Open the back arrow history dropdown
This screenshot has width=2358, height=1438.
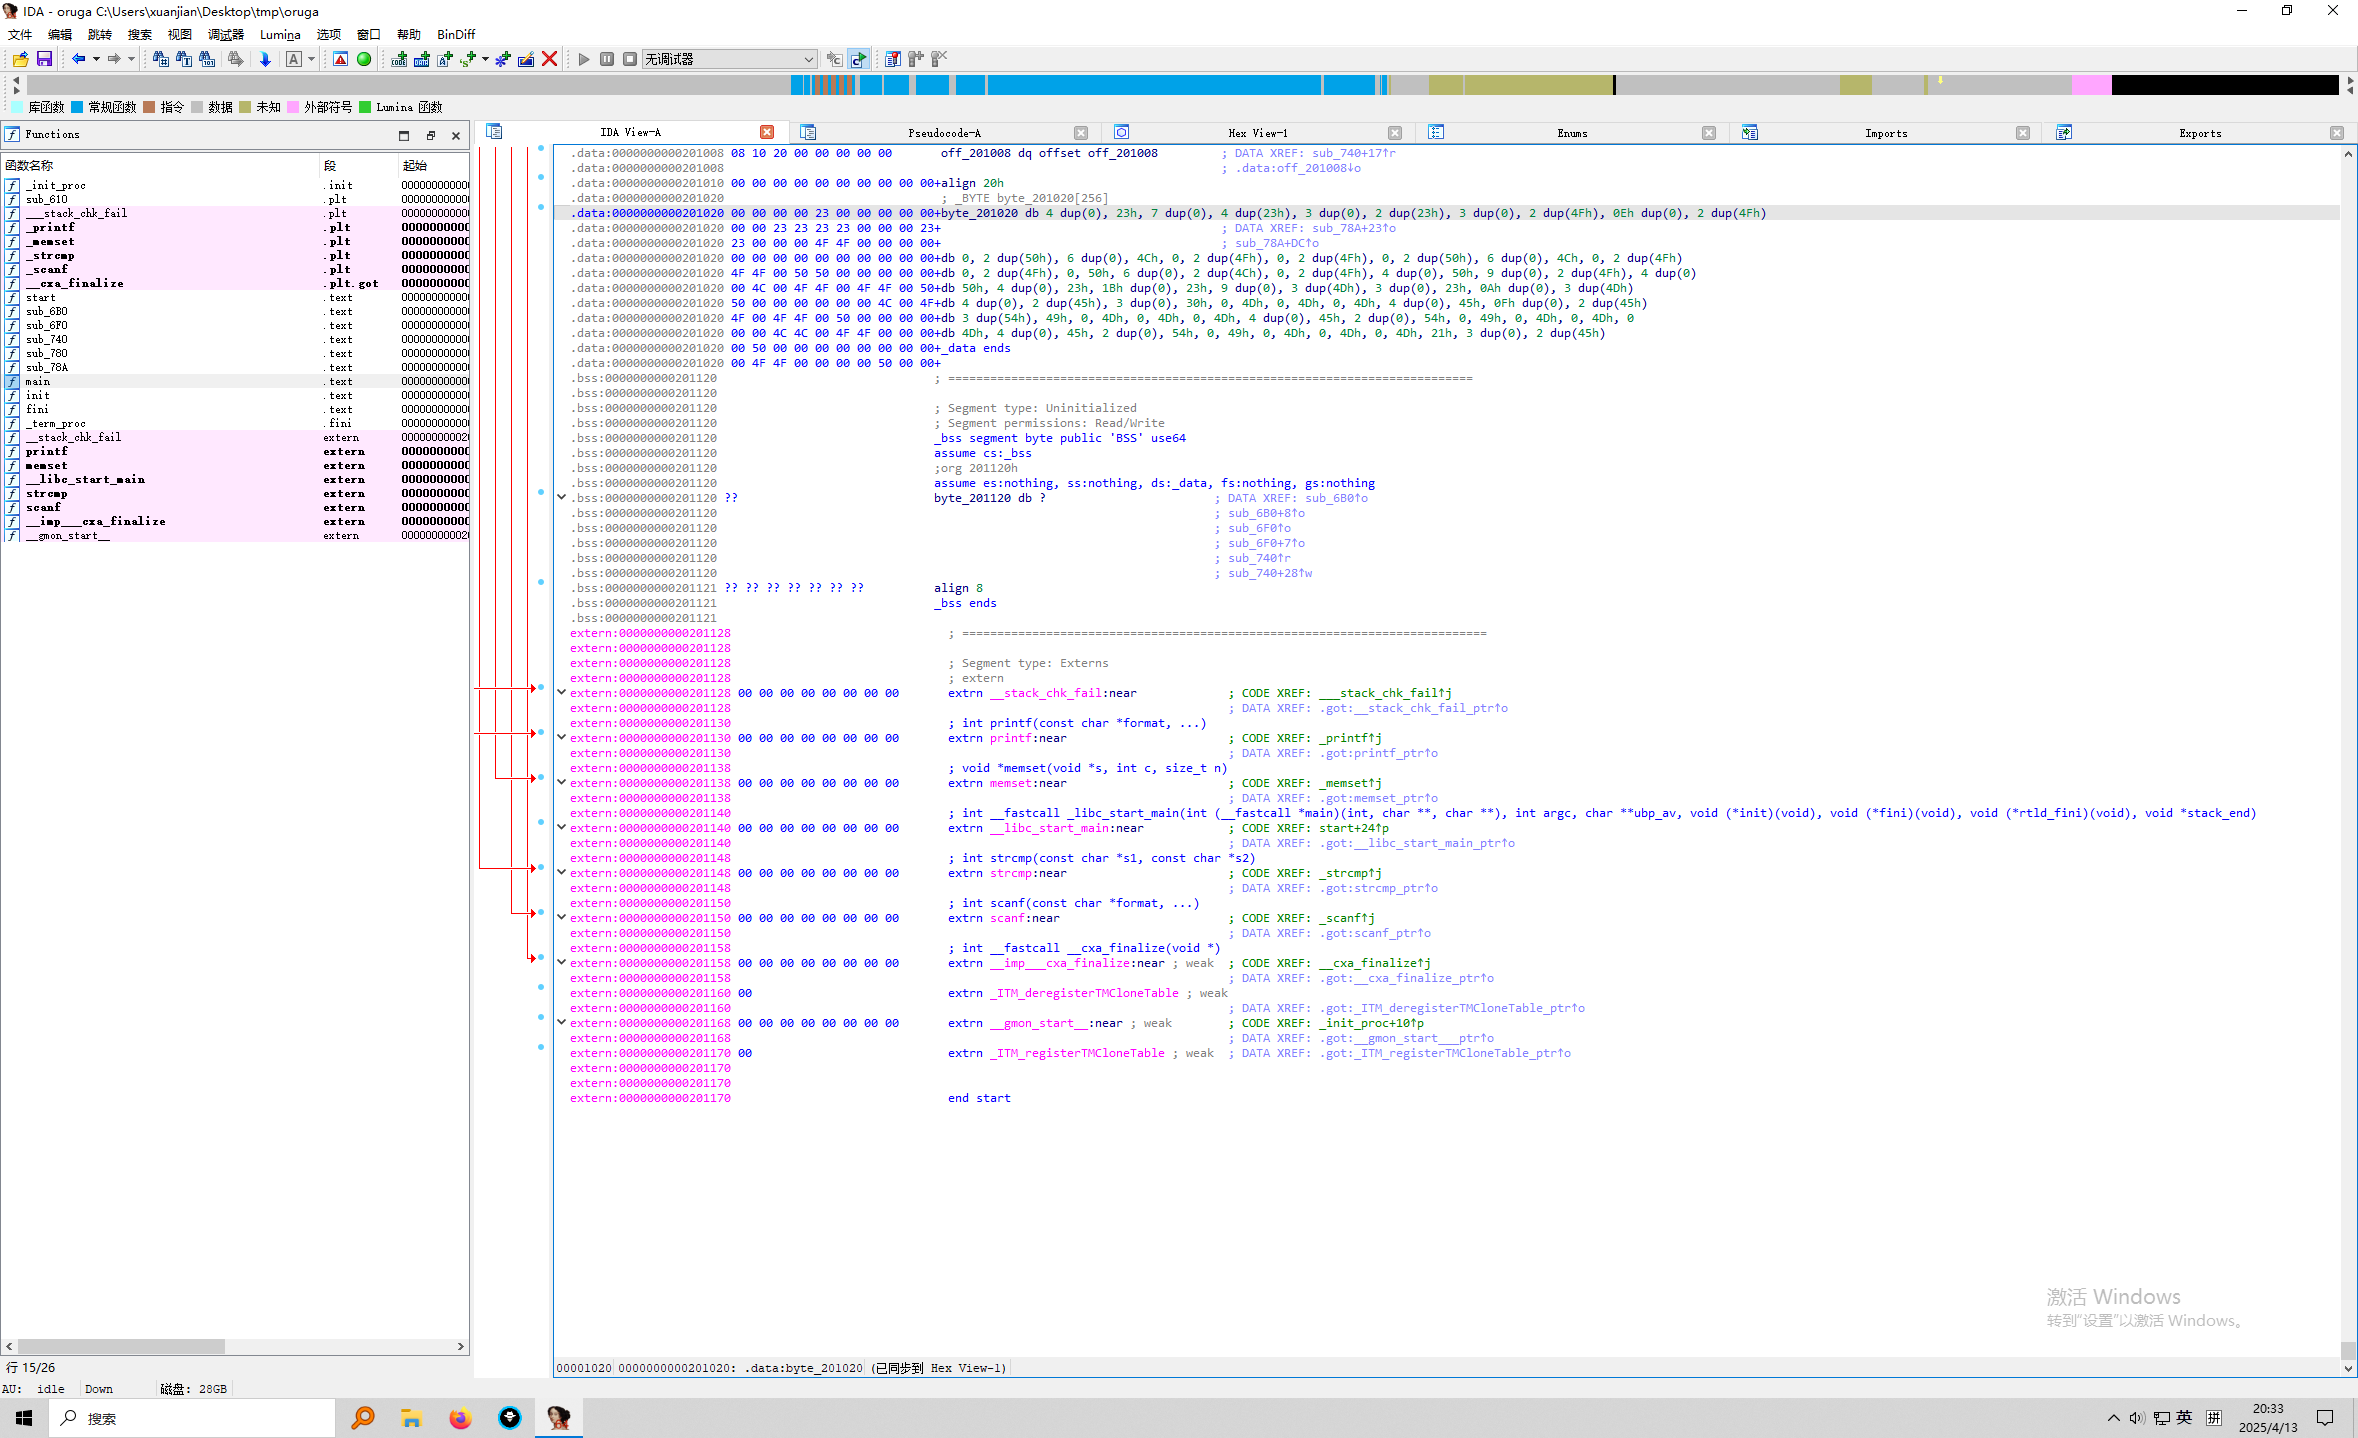pos(96,59)
